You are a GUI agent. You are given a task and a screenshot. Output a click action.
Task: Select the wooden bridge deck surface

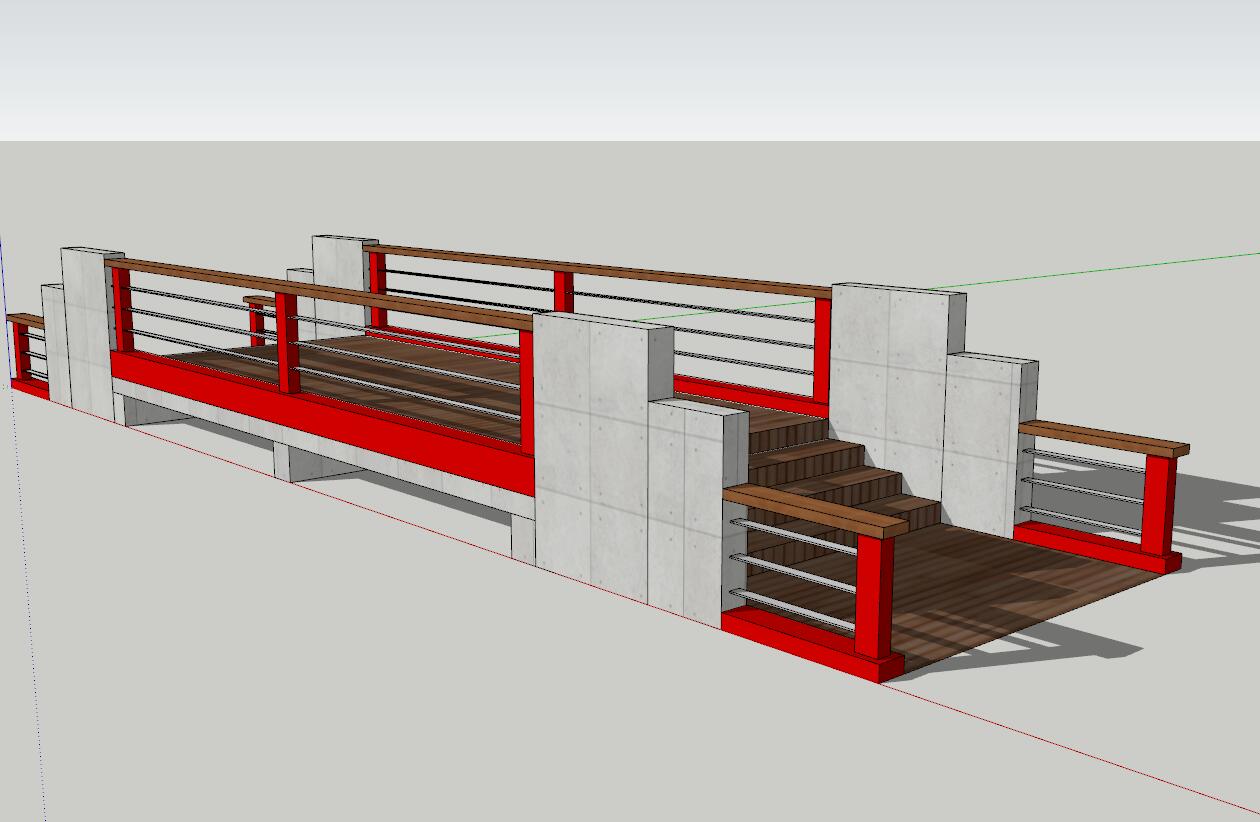click(400, 370)
